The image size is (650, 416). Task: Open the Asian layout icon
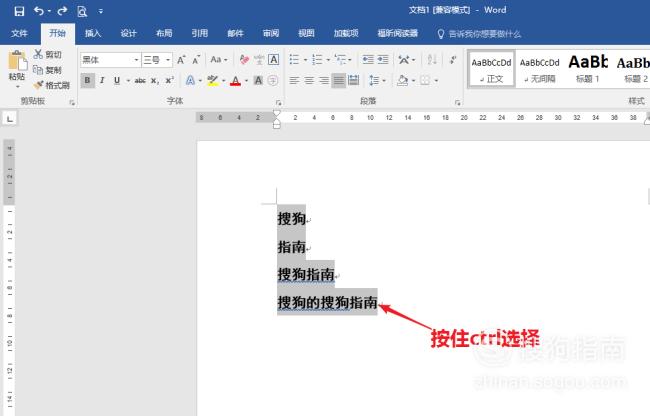coord(404,60)
